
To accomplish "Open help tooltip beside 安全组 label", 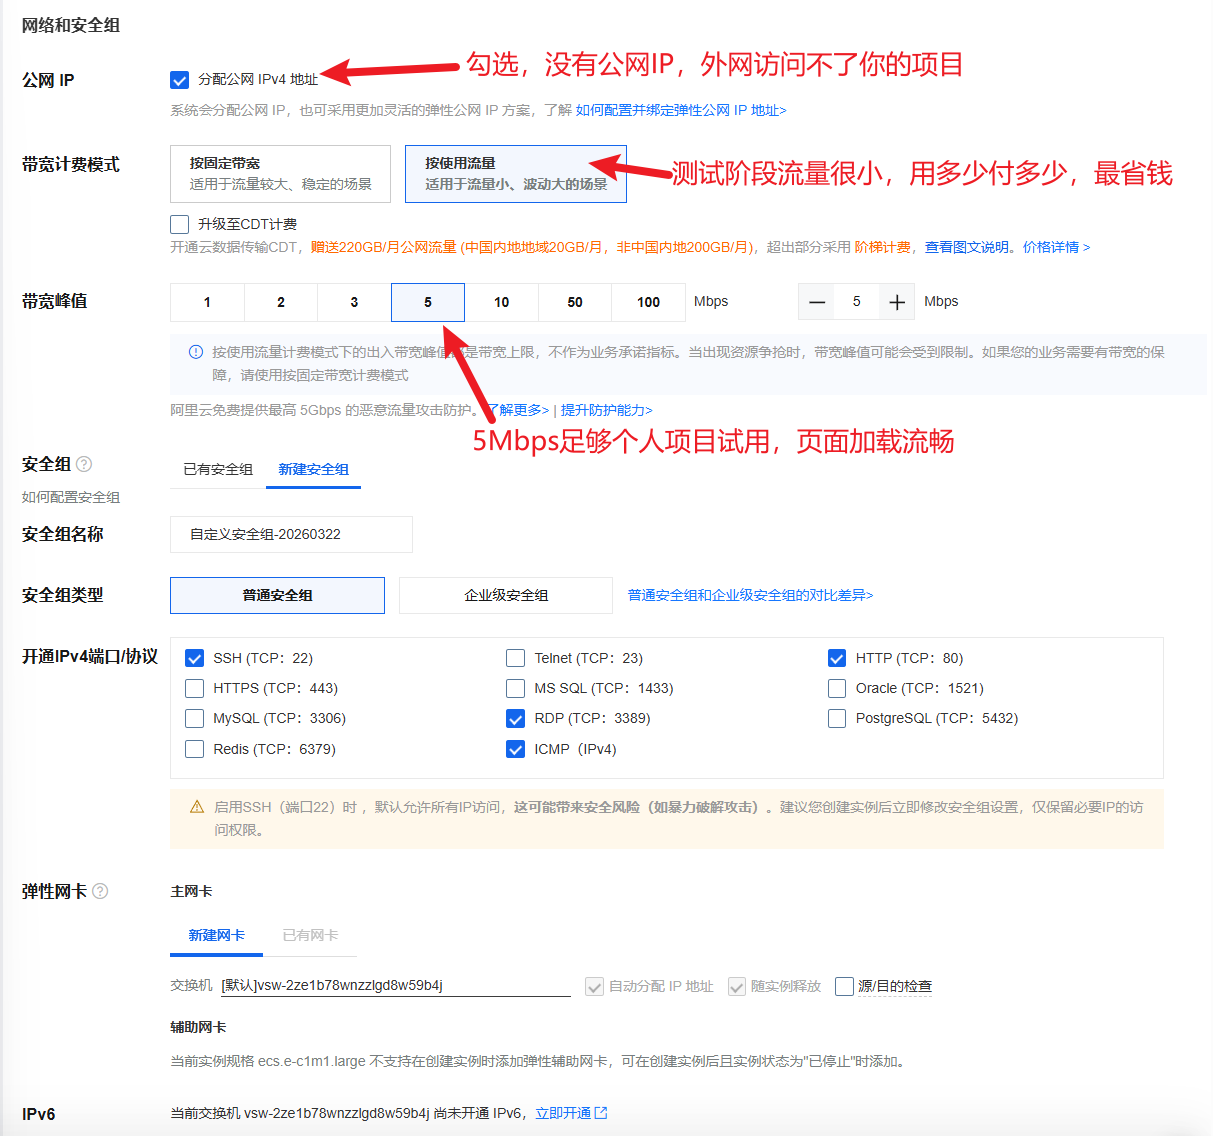I will point(85,463).
